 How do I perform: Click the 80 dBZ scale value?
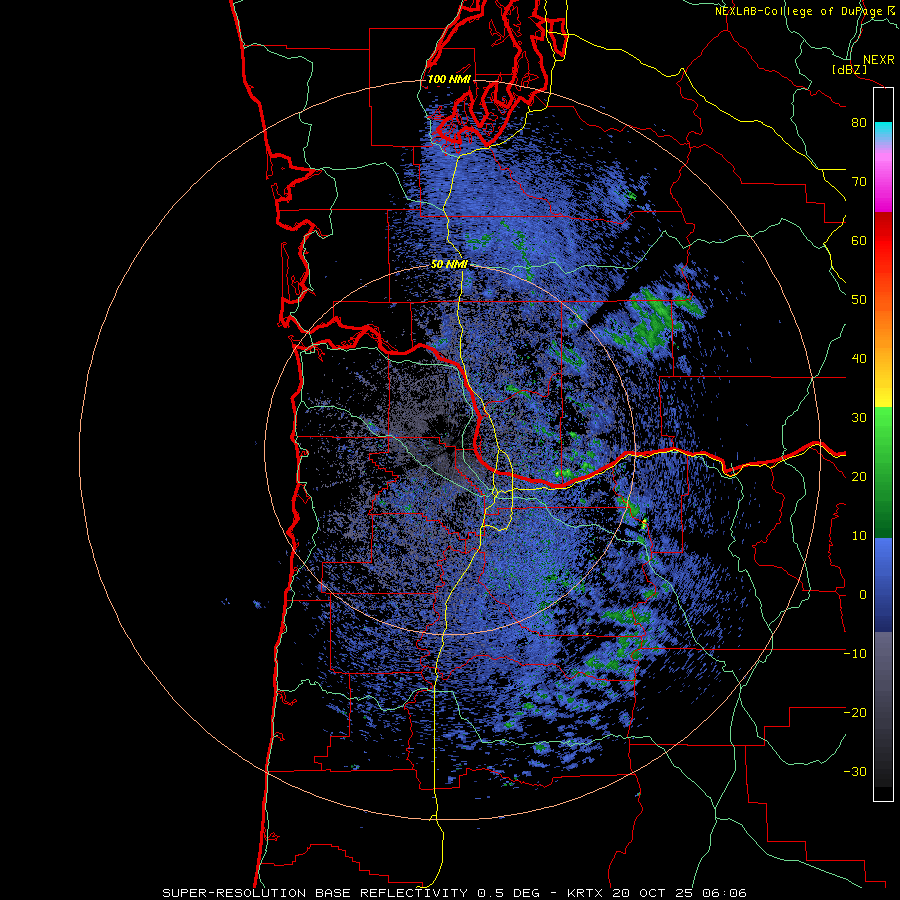pos(859,123)
